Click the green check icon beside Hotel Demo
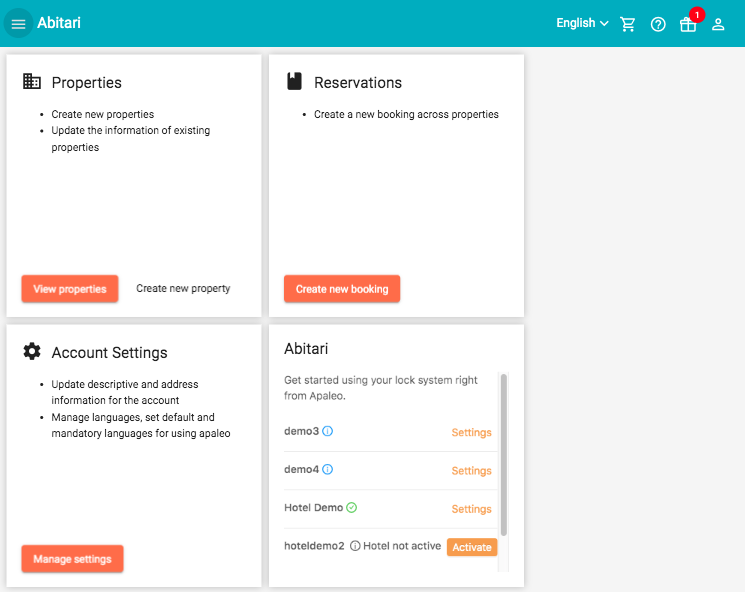This screenshot has width=745, height=592. point(352,507)
